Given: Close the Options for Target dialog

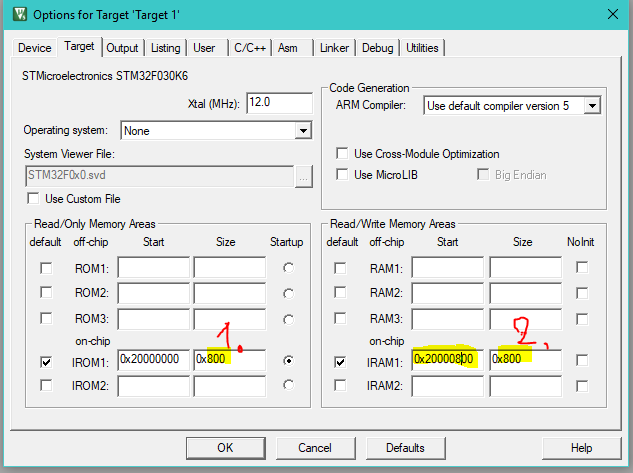Looking at the screenshot, I should pyautogui.click(x=612, y=14).
